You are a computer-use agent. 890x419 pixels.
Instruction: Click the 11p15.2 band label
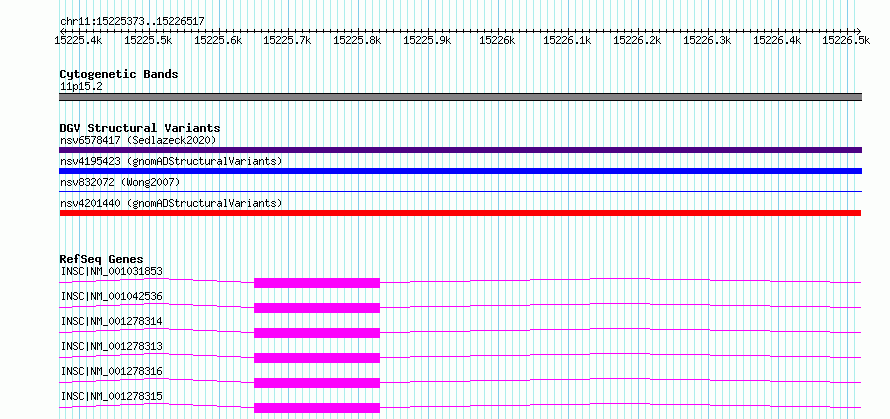(81, 87)
